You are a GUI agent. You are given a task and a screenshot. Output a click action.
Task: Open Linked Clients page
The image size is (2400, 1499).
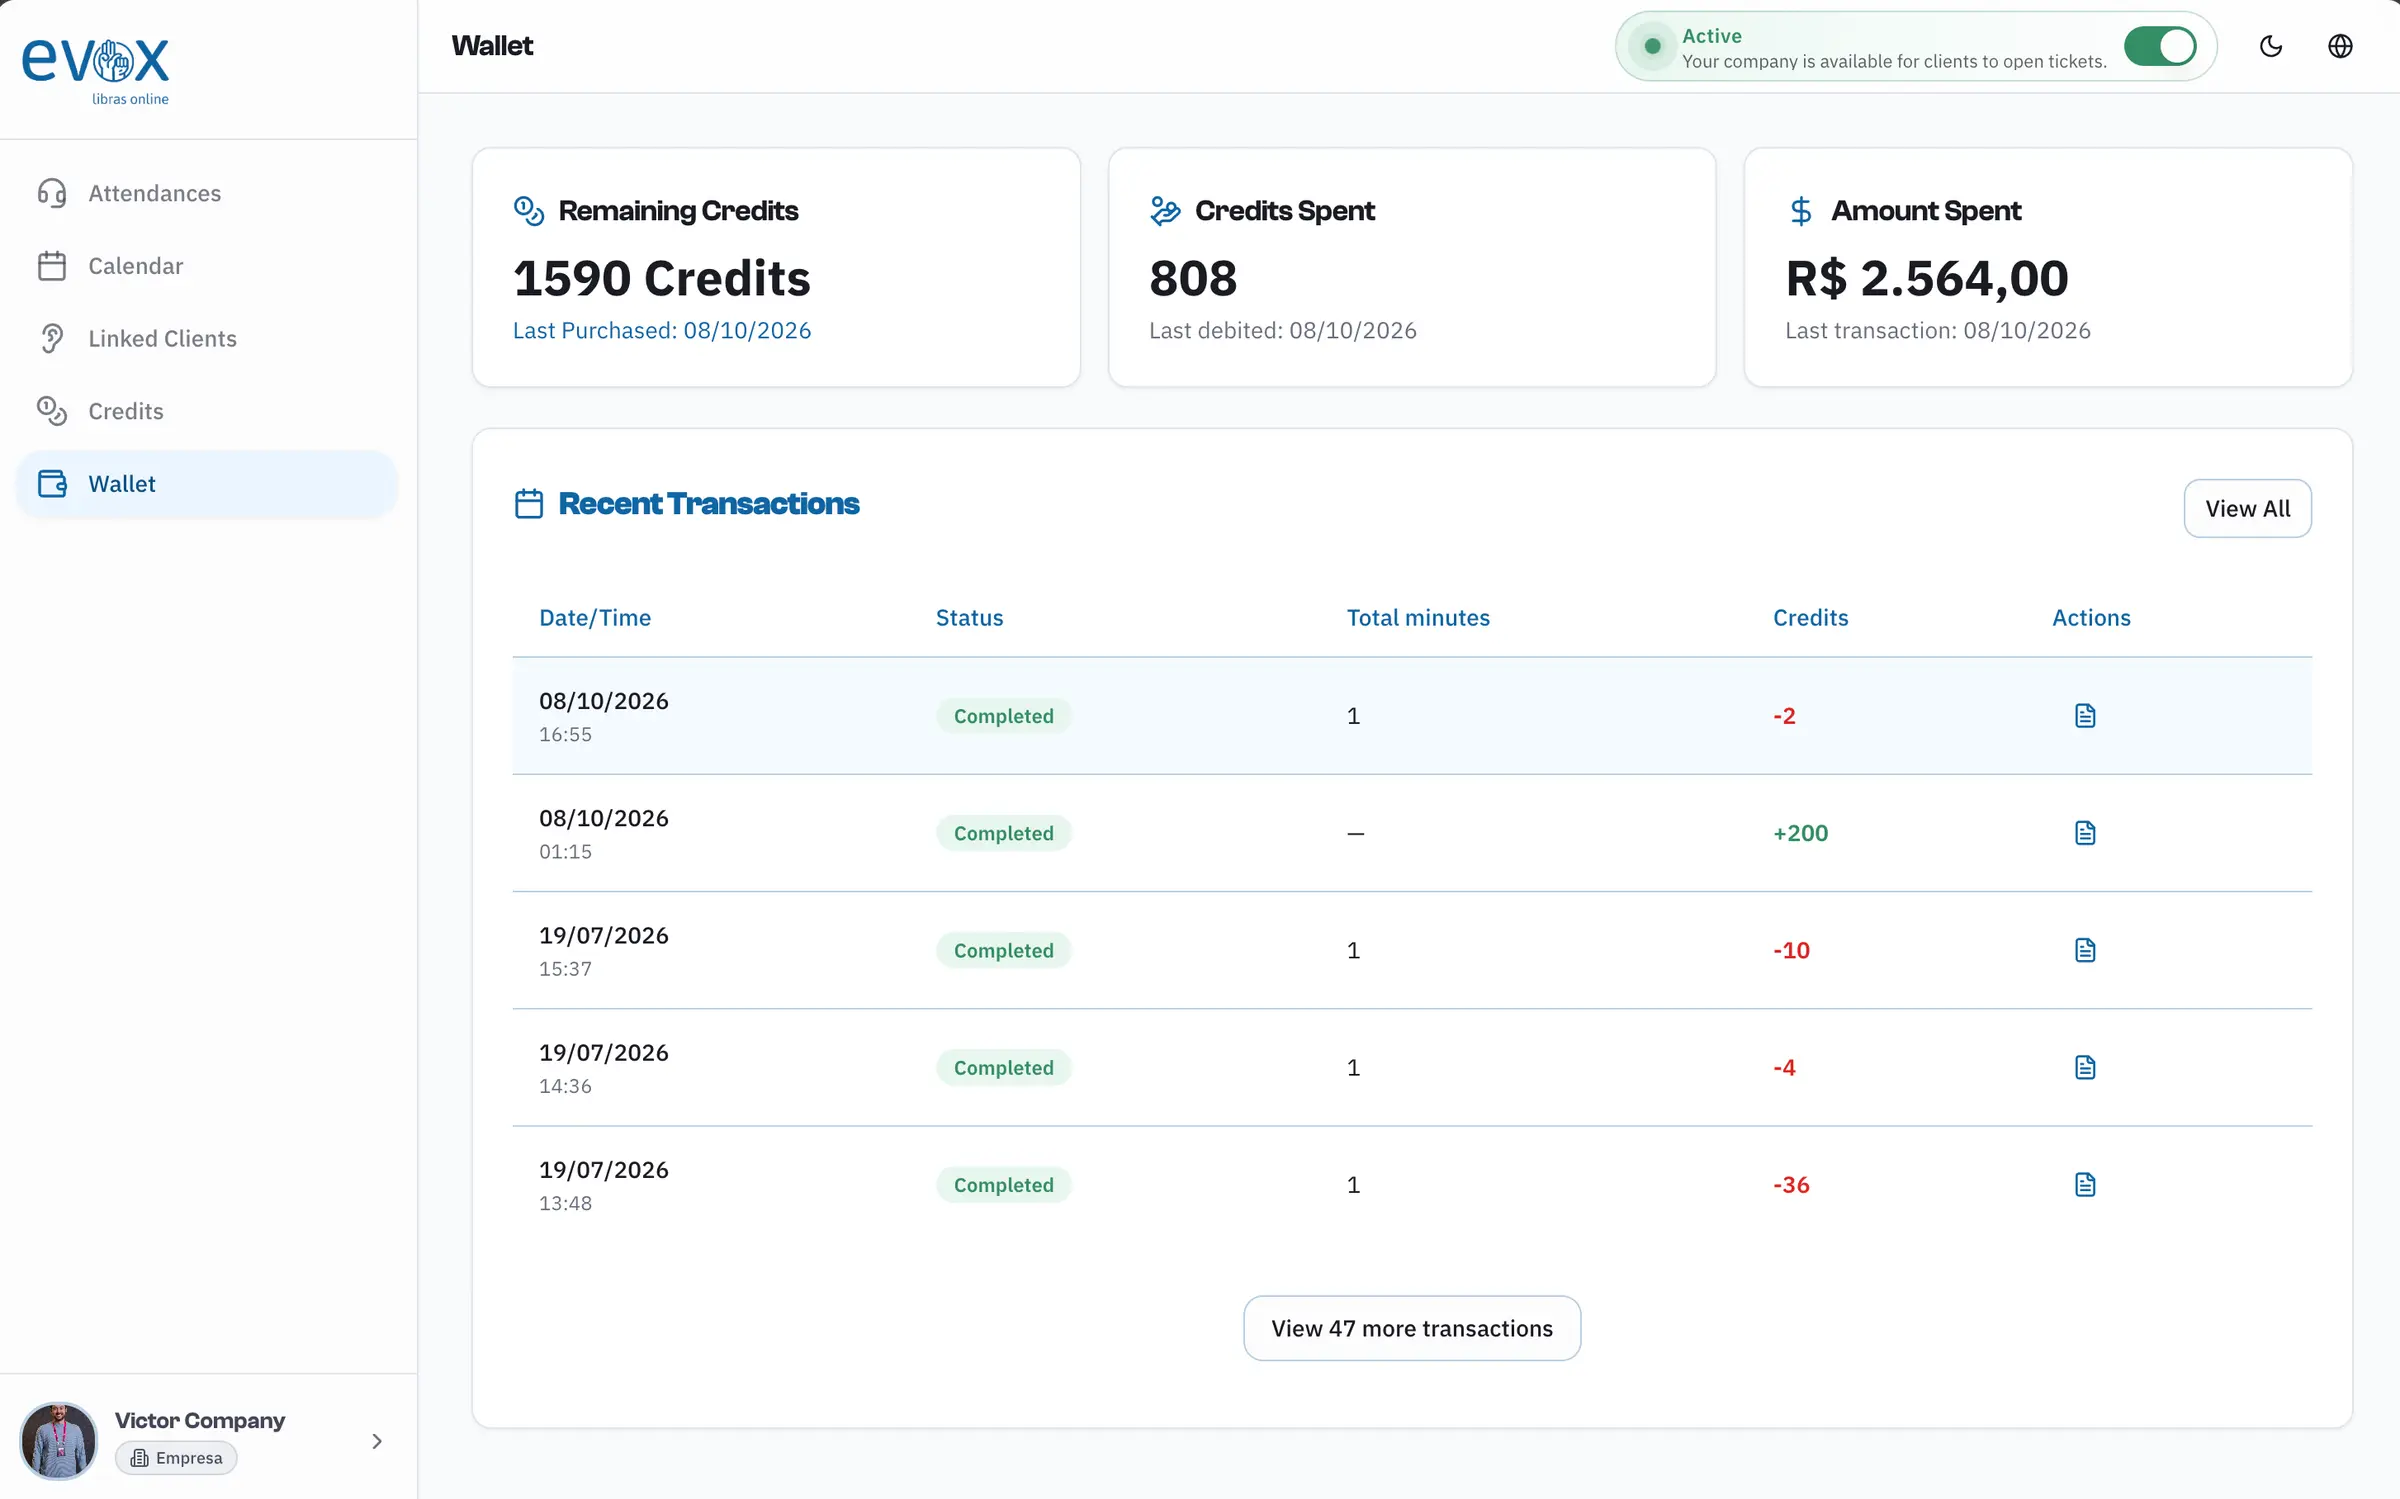(x=207, y=339)
